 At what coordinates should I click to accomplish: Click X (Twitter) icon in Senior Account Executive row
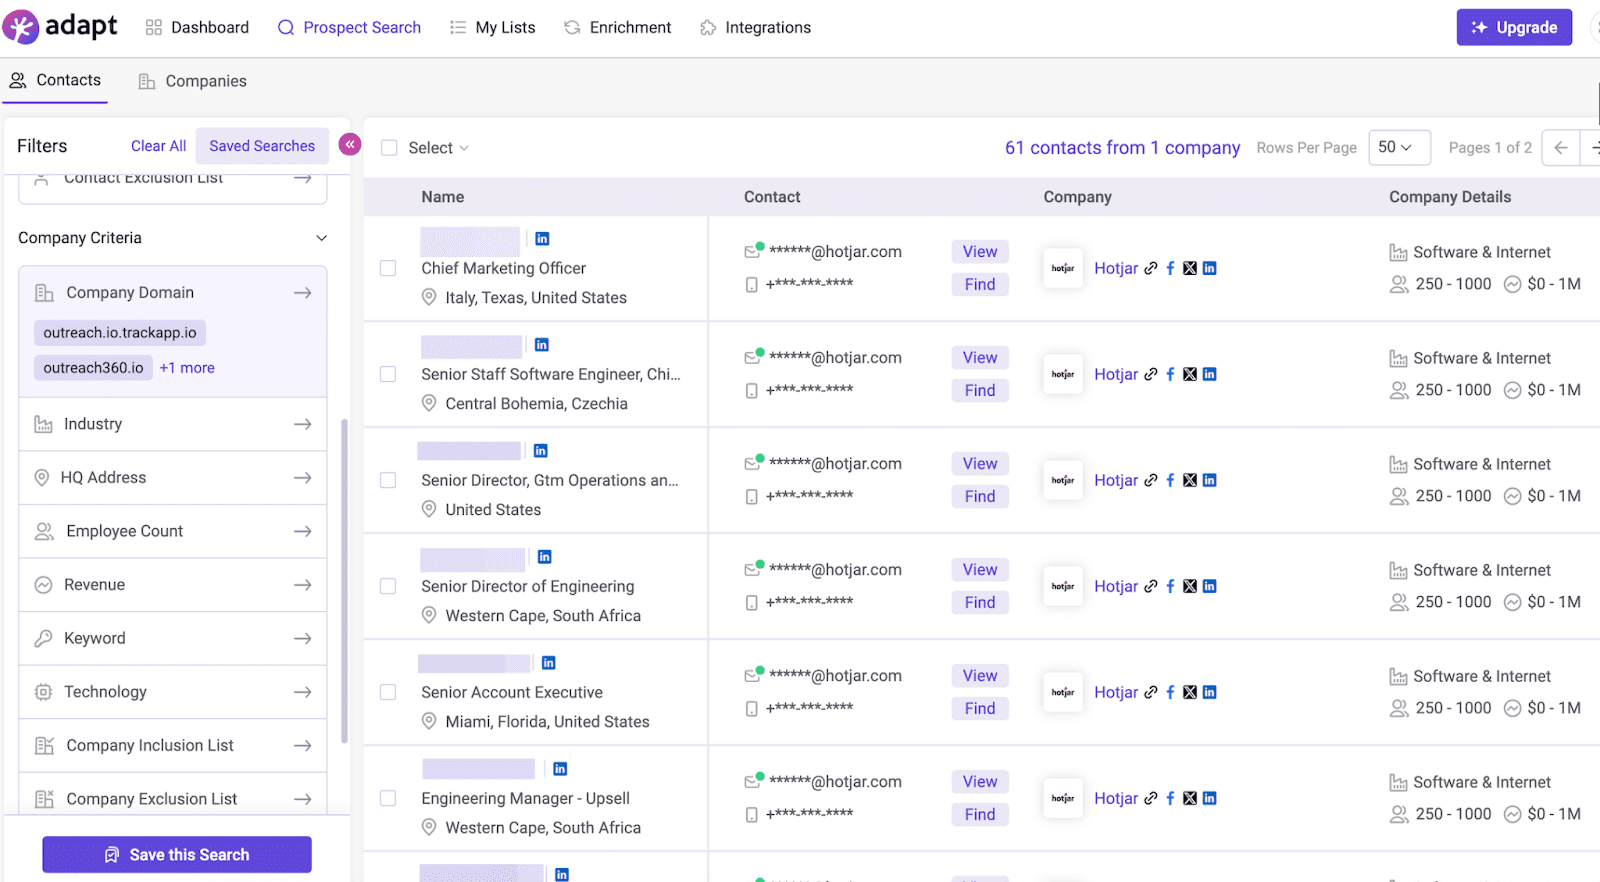click(x=1190, y=693)
